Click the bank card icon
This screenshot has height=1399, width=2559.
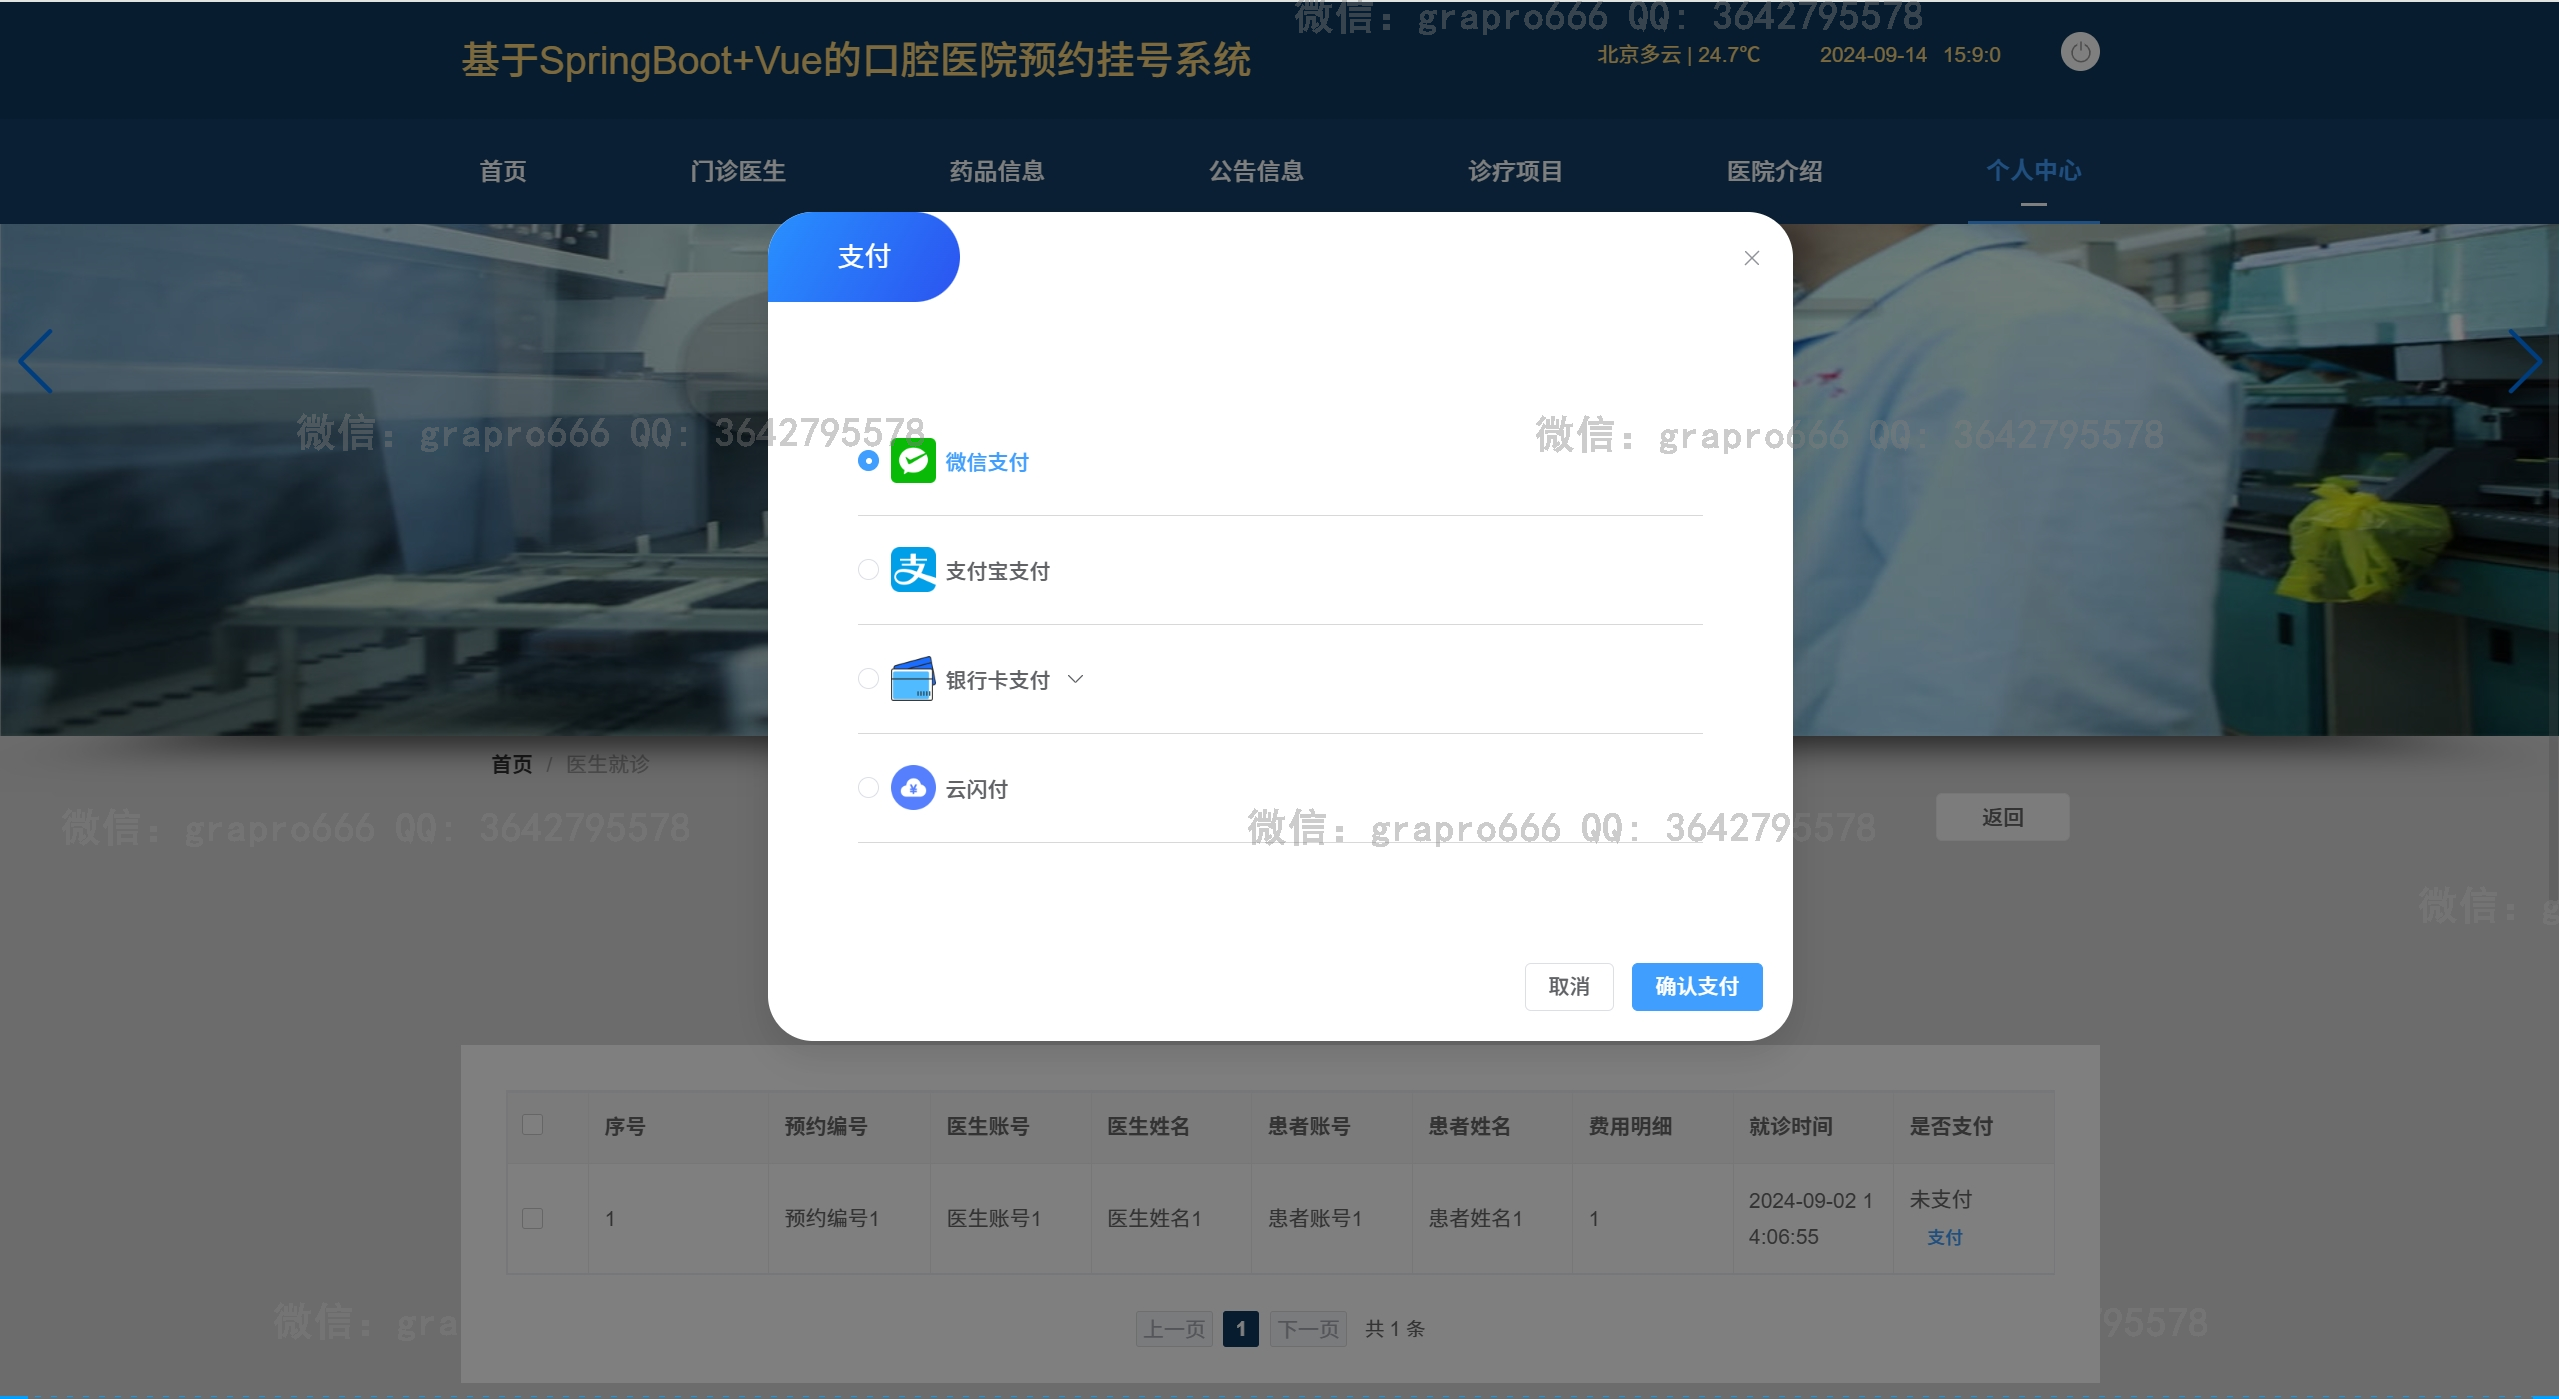(x=912, y=679)
